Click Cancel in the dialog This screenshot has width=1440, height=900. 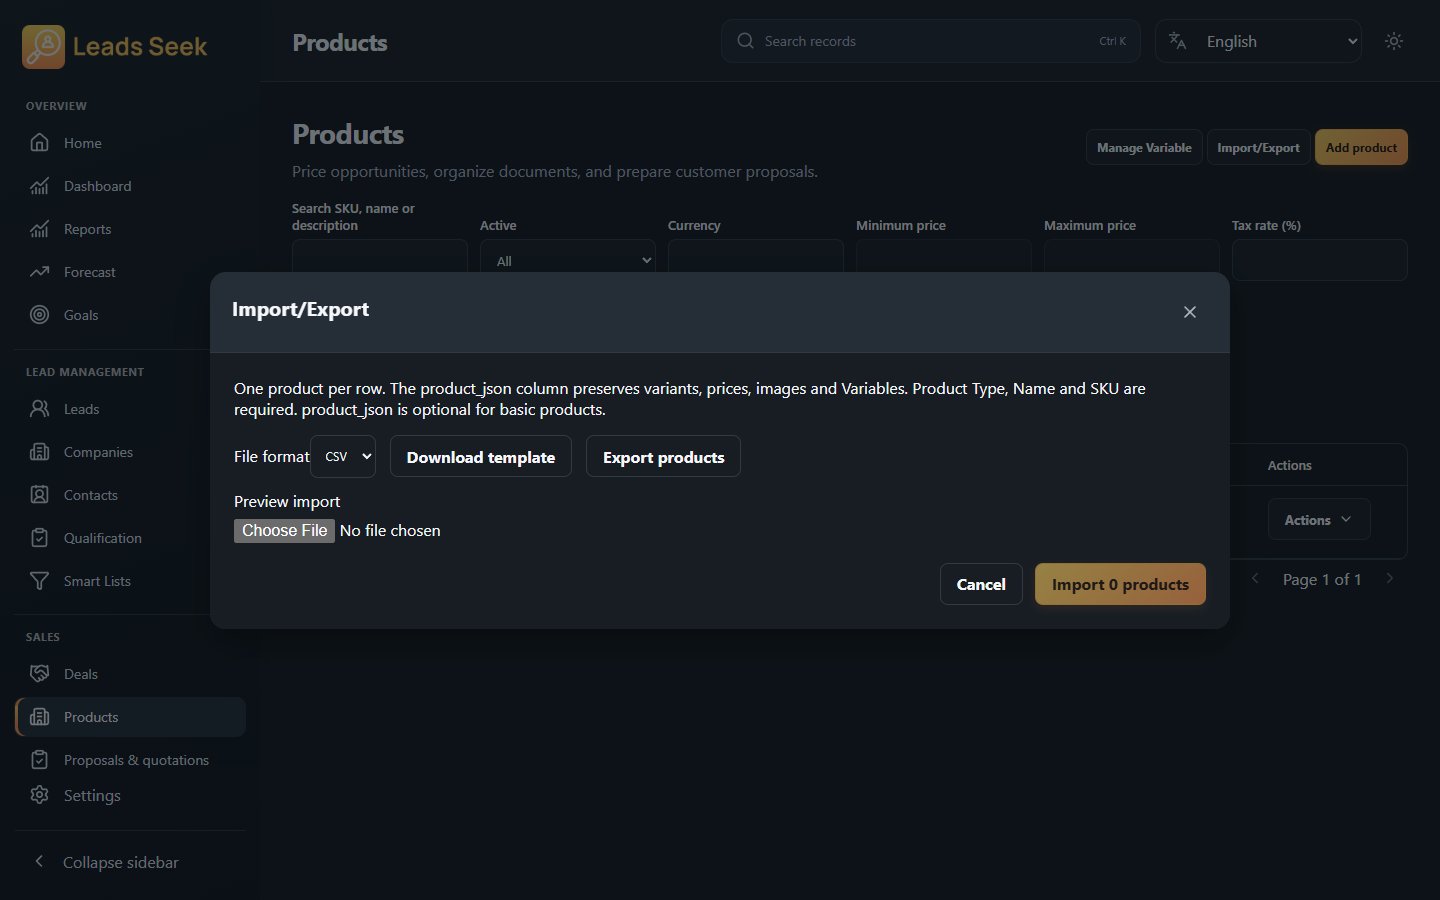(981, 584)
